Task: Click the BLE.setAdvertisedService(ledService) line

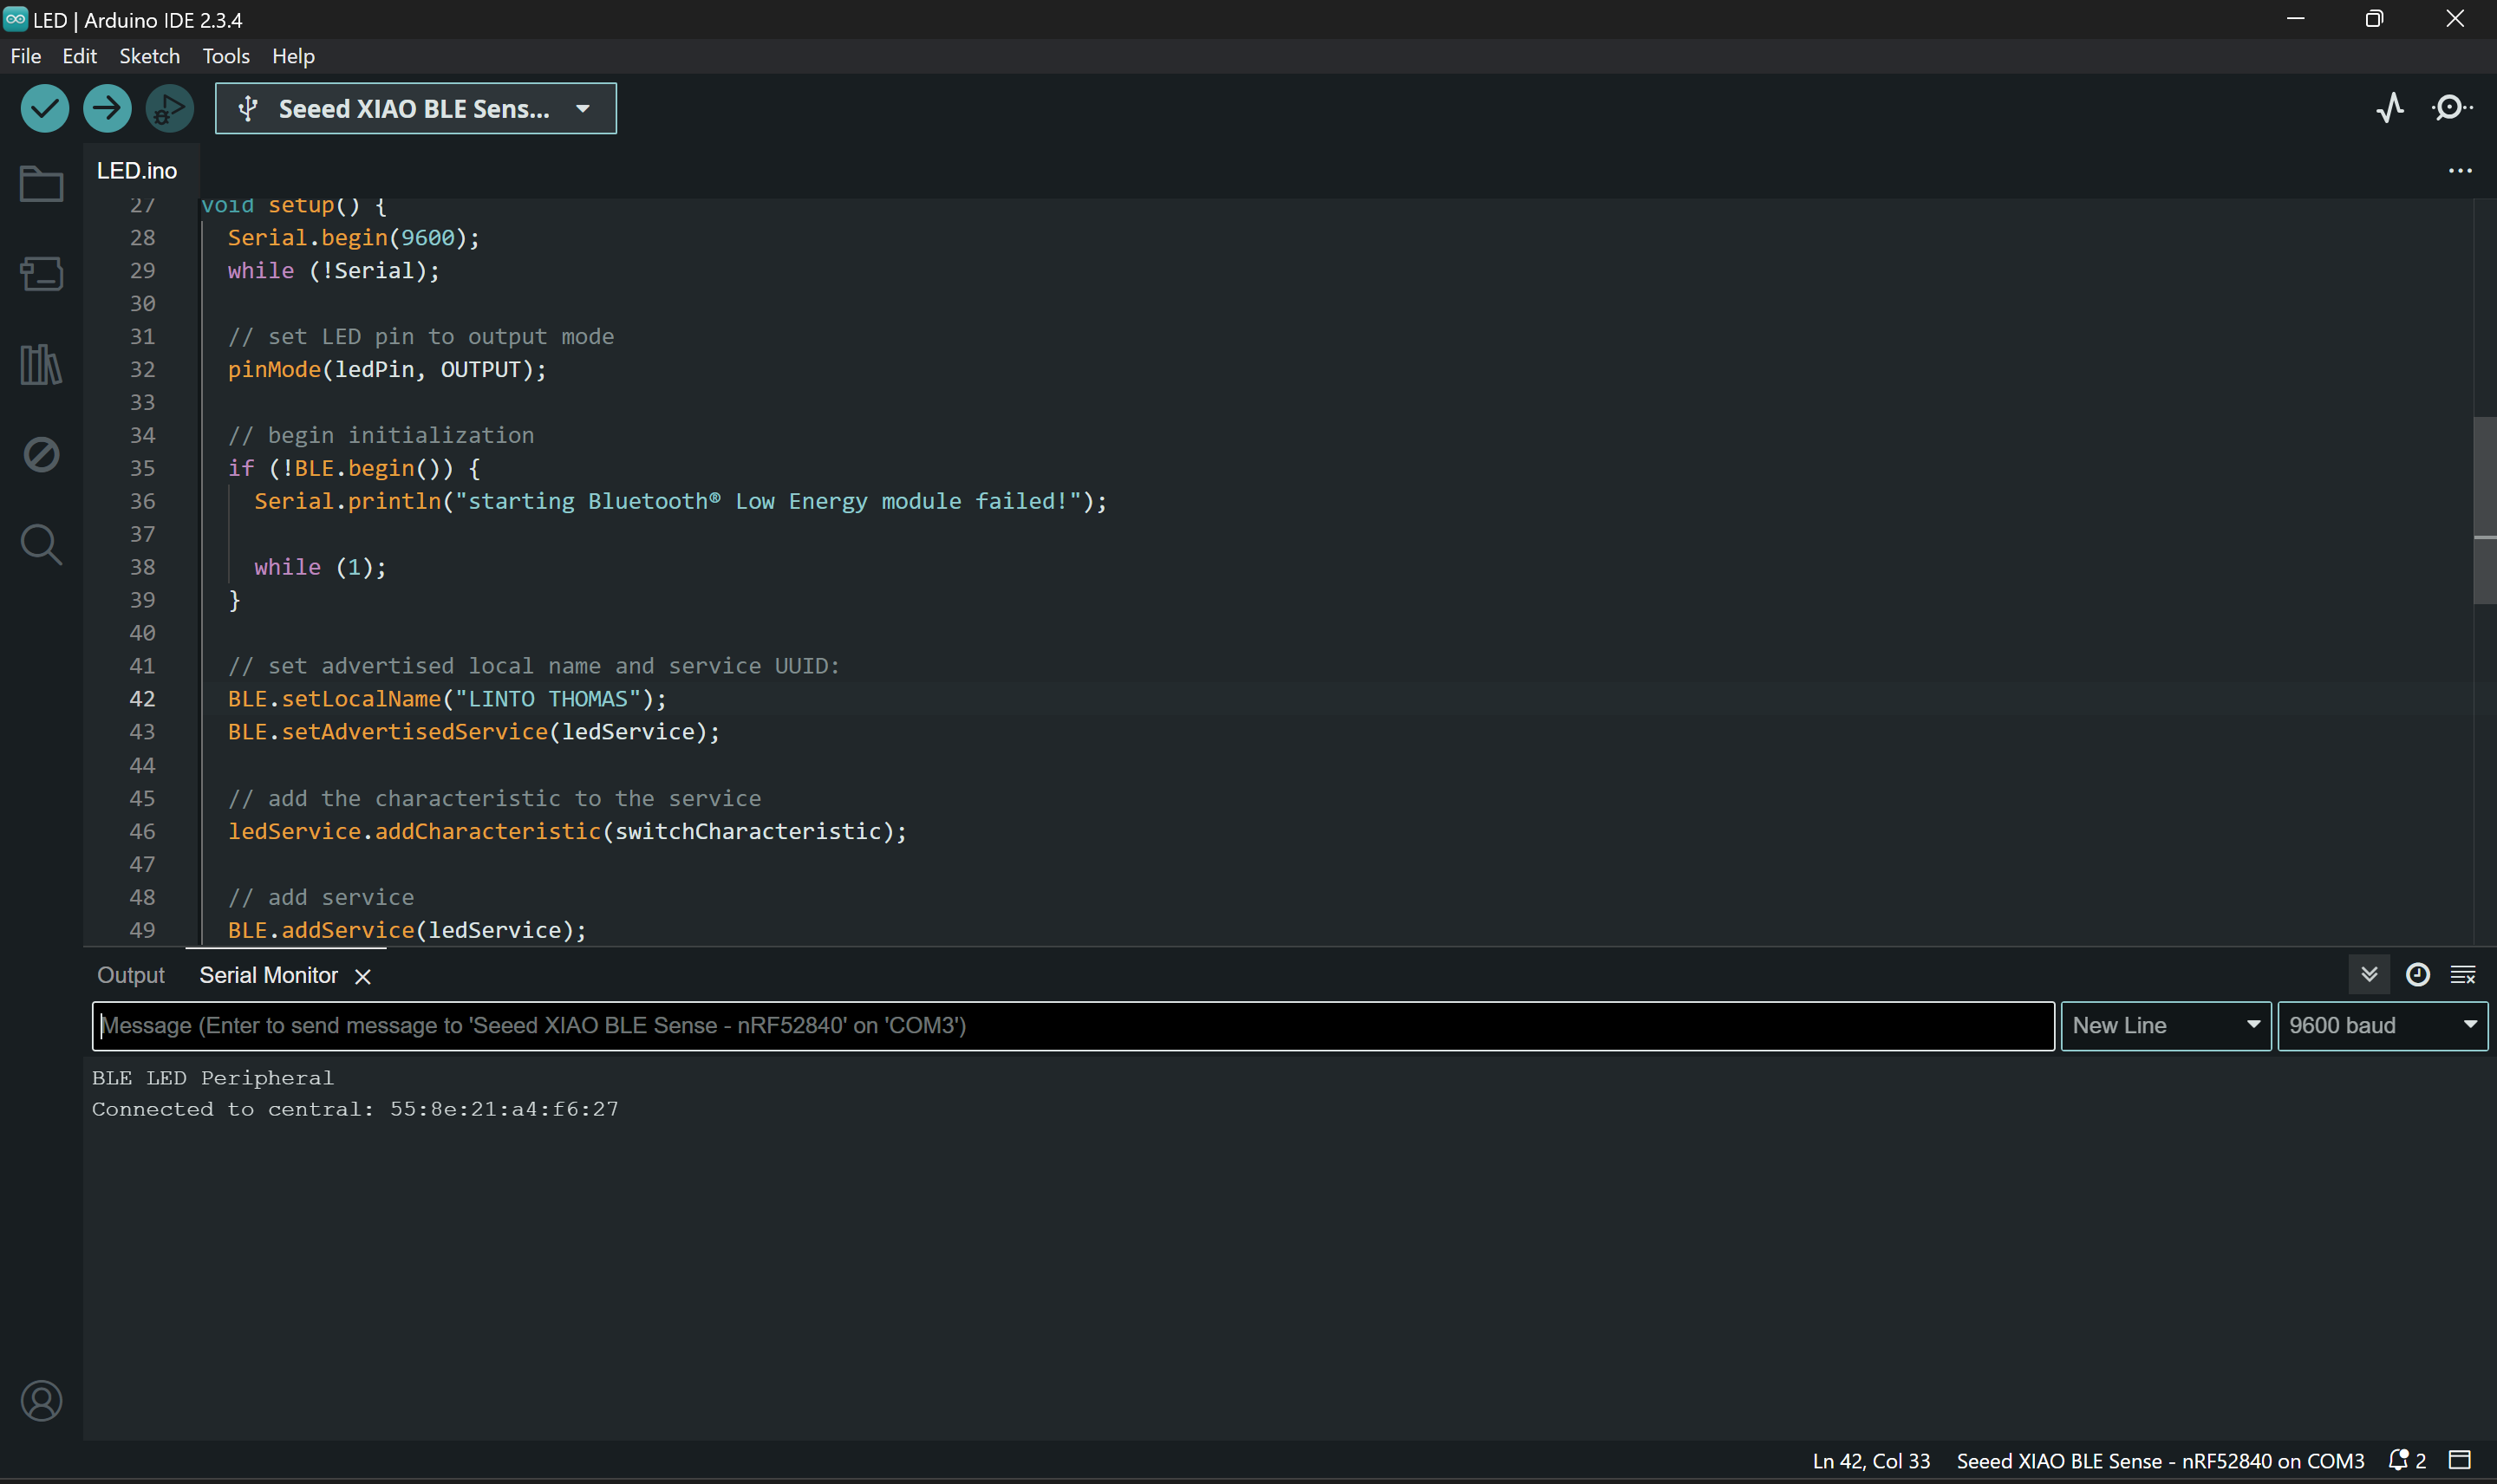Action: (x=474, y=732)
